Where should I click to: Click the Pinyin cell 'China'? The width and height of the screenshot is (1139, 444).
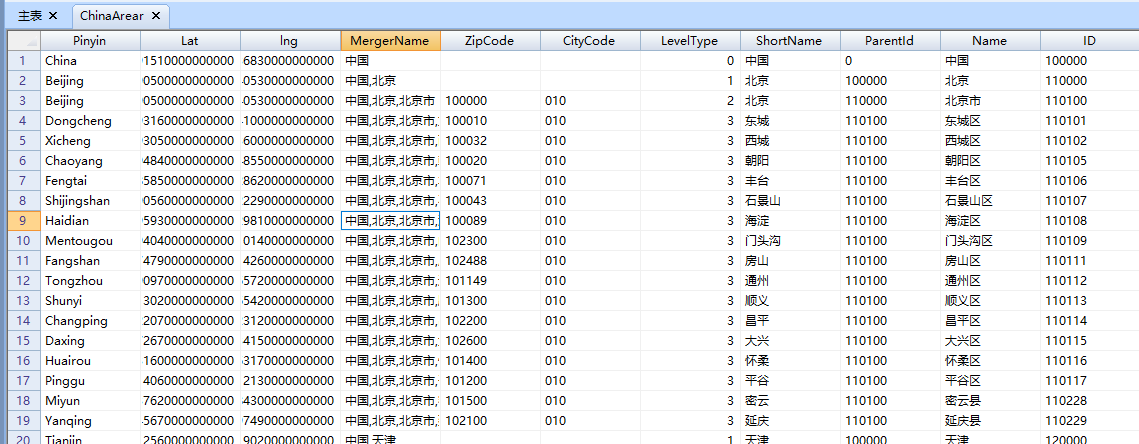click(x=90, y=61)
